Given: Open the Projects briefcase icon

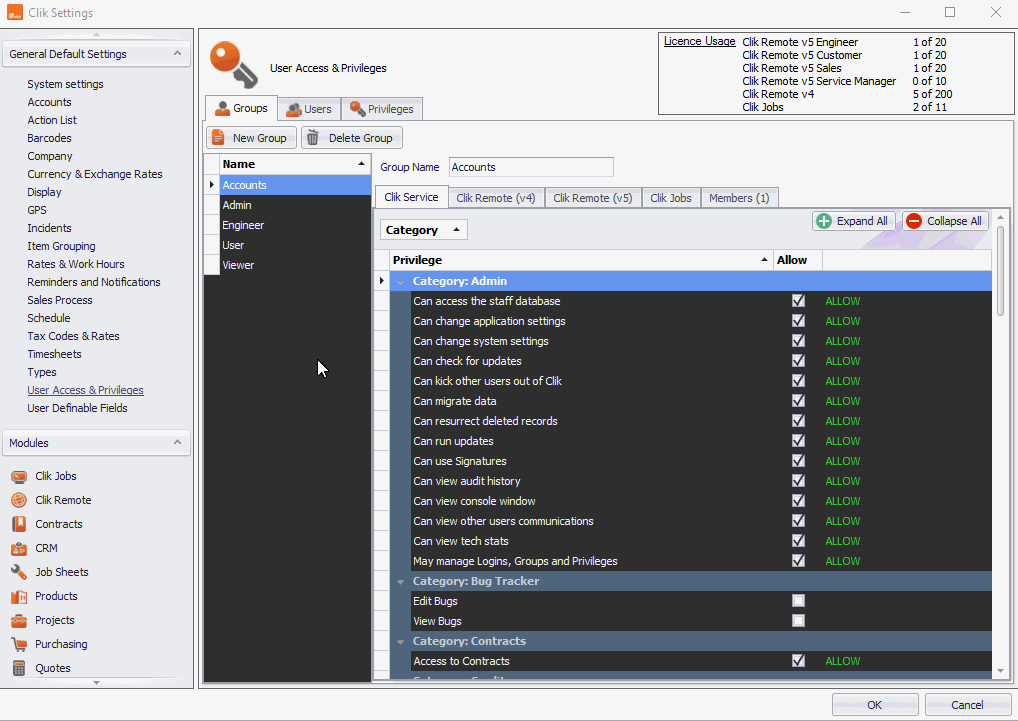Looking at the screenshot, I should click(x=19, y=620).
